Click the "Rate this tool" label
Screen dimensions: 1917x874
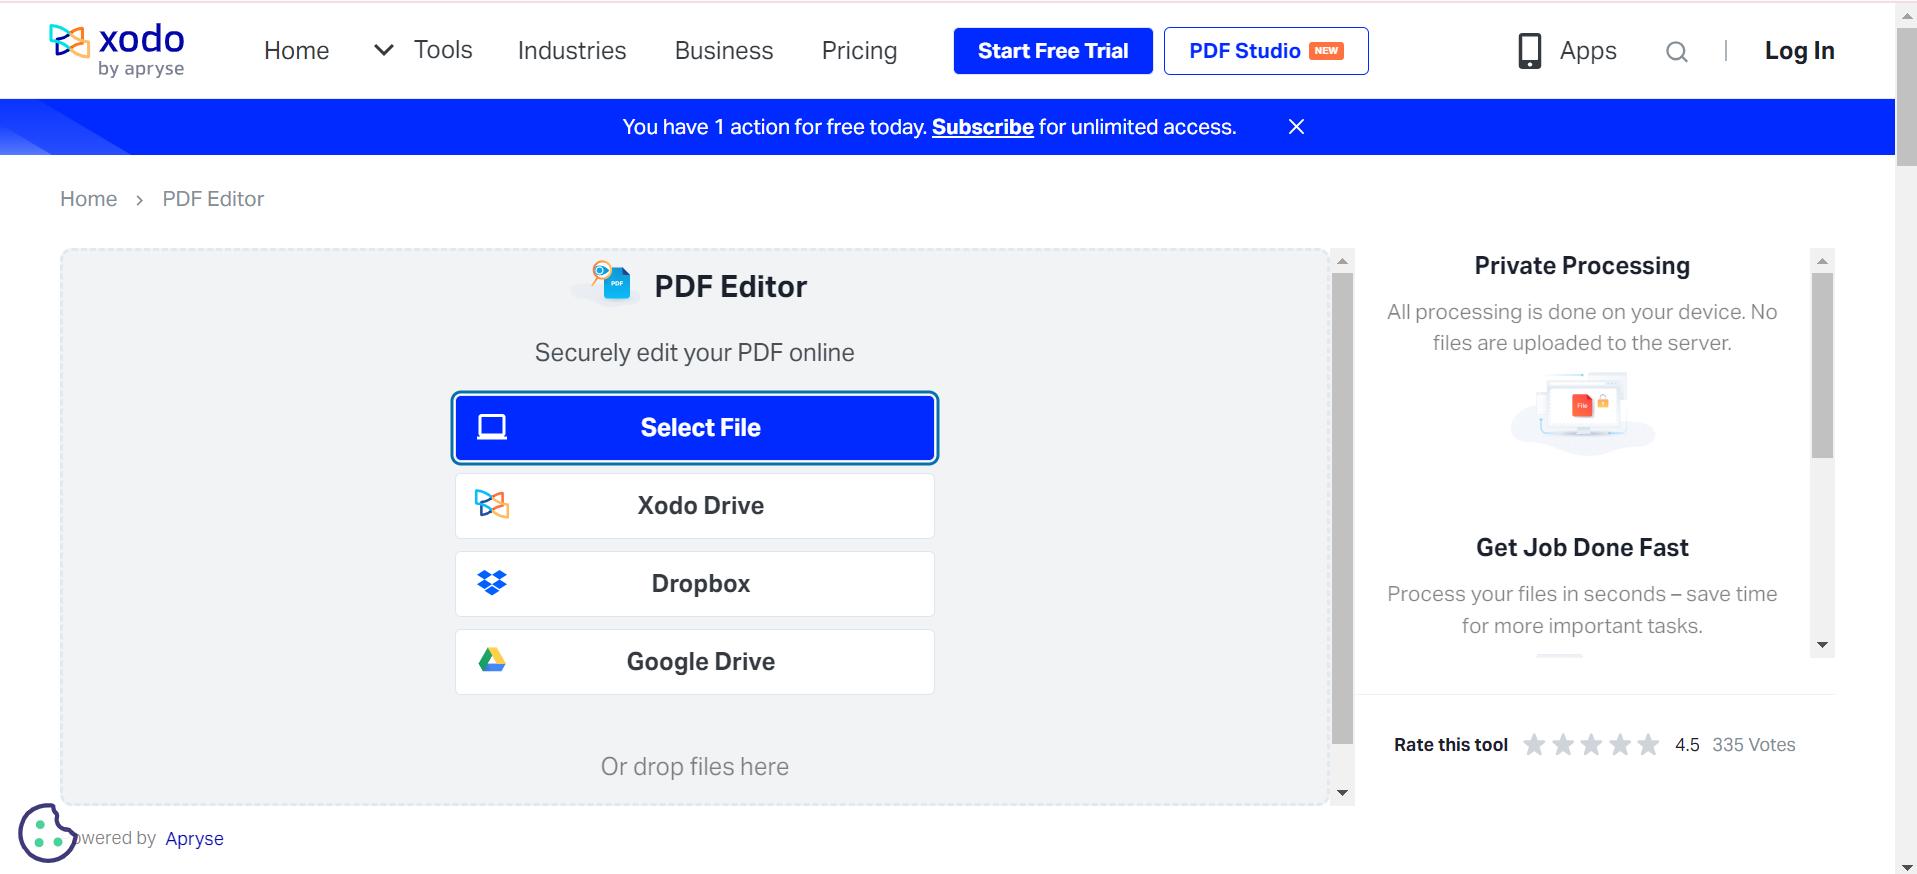1451,745
